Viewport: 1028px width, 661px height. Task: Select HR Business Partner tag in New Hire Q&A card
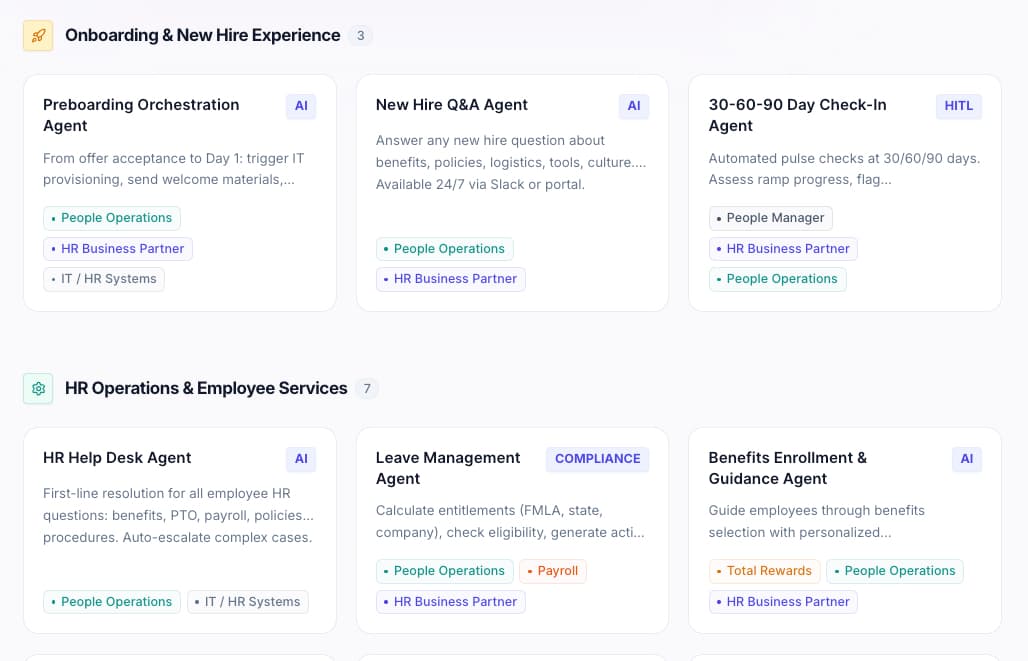tap(450, 279)
